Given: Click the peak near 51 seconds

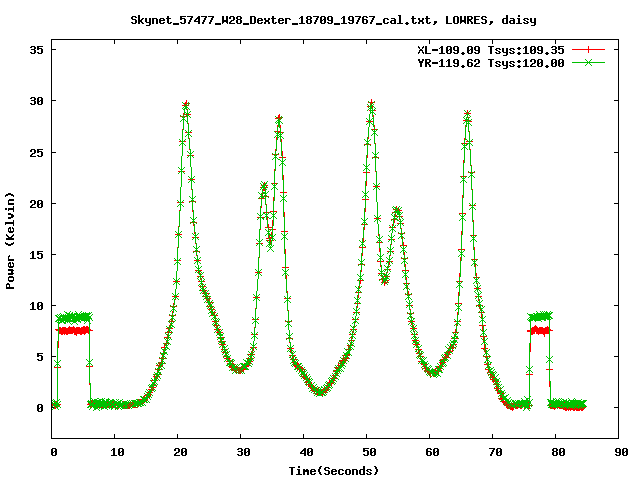Looking at the screenshot, I should pos(371,104).
